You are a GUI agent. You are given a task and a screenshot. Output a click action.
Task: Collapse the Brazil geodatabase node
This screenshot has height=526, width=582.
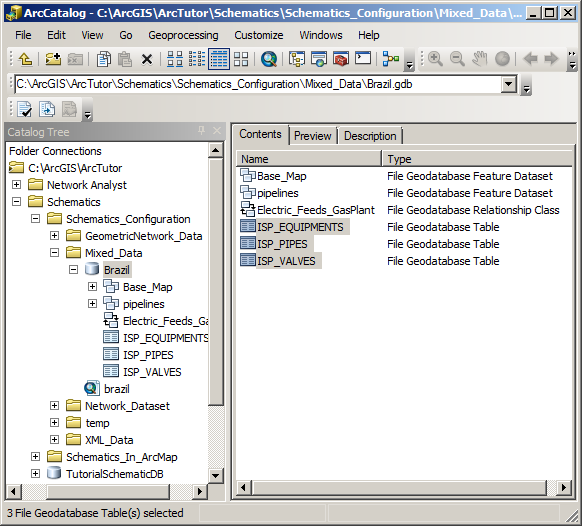(73, 269)
